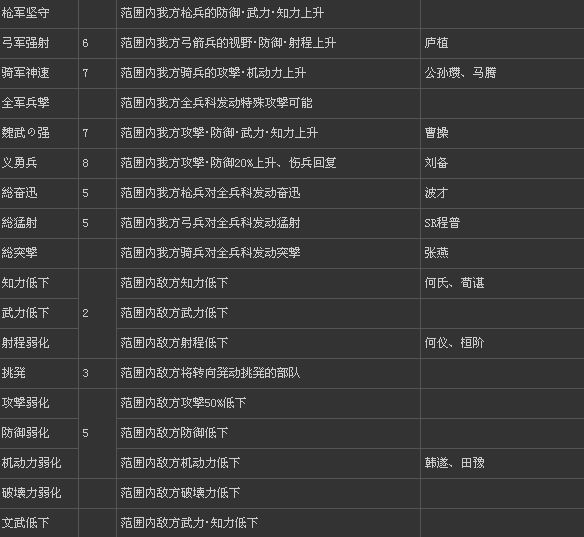Image resolution: width=584 pixels, height=537 pixels.
Task: Select the 义勇兵 skill name
Action: tap(19, 163)
